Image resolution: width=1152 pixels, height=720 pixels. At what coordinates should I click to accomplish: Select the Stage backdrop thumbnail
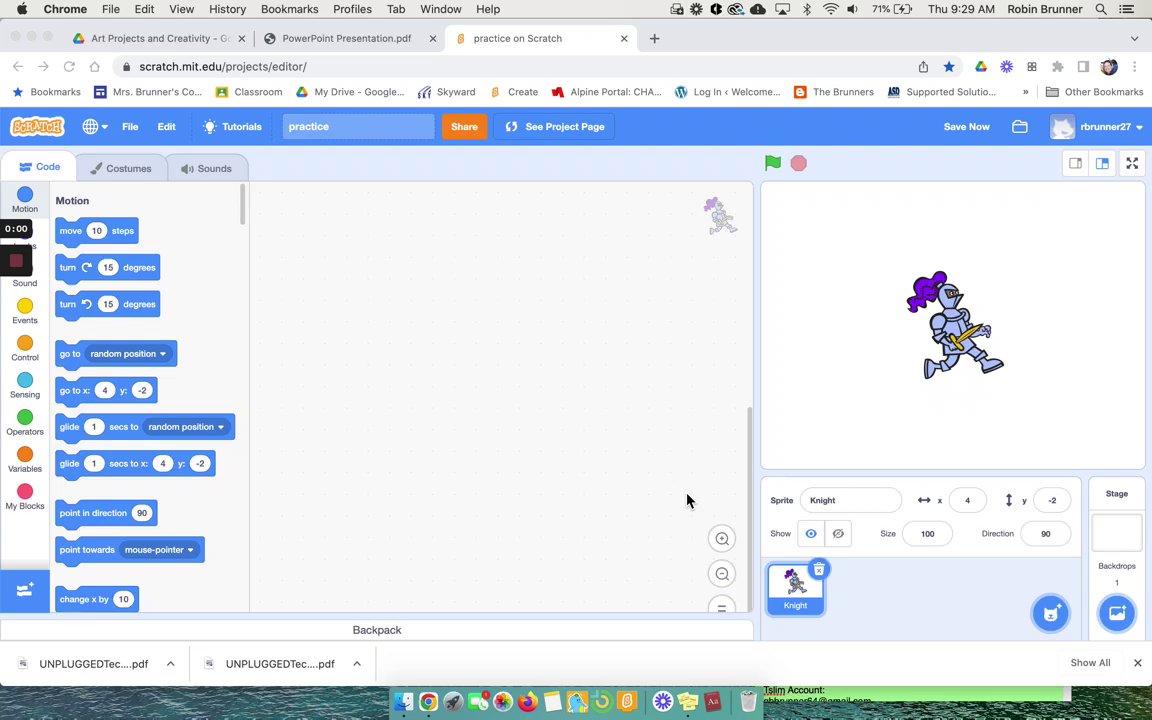[1116, 533]
